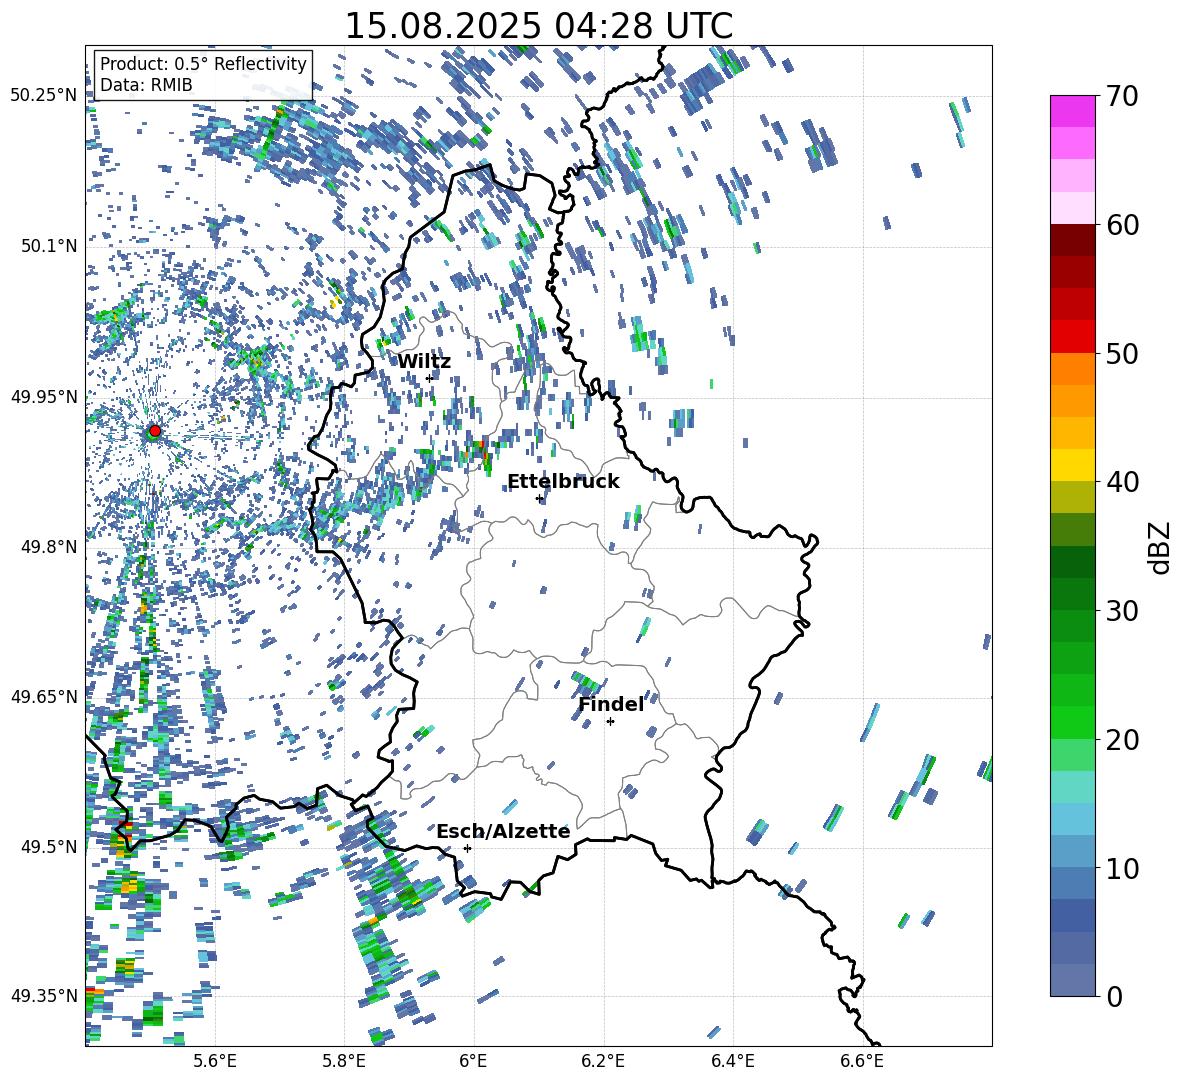Click the 6.6°E longitude label
The height and width of the screenshot is (1081, 1184).
tap(862, 1061)
